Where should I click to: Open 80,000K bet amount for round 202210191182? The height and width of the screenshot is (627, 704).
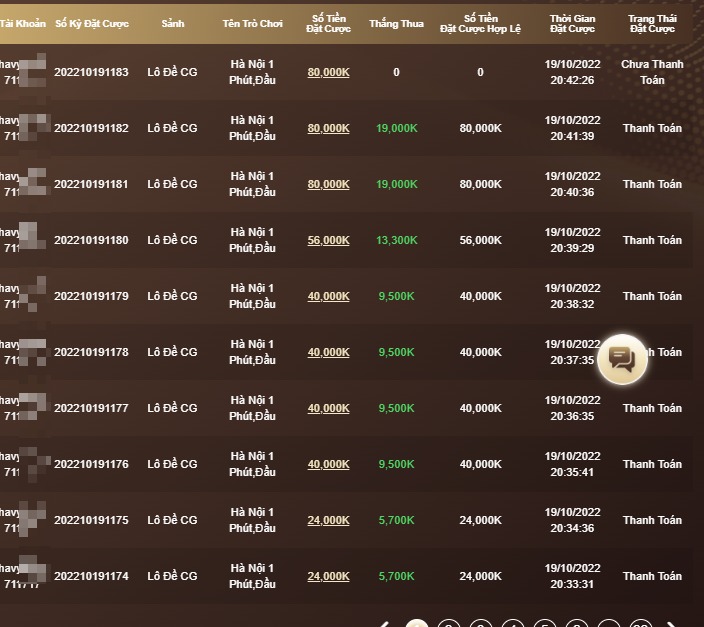click(328, 128)
